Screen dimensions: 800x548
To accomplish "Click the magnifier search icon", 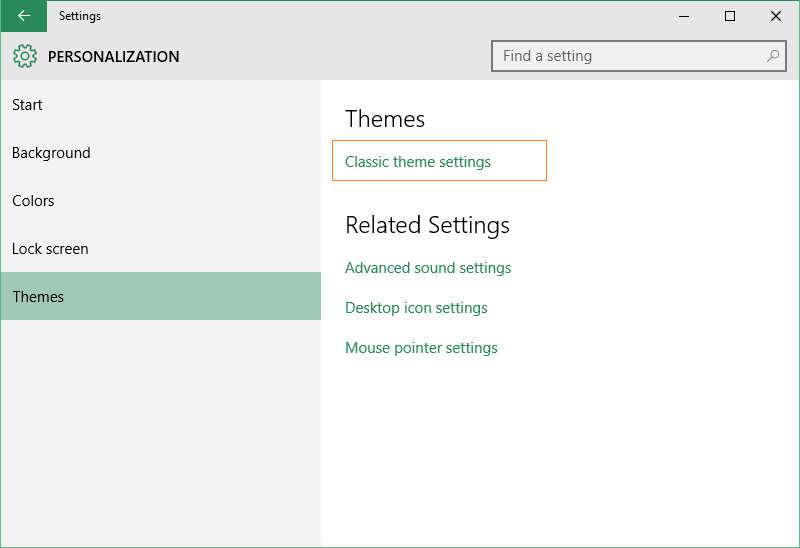I will (x=773, y=56).
